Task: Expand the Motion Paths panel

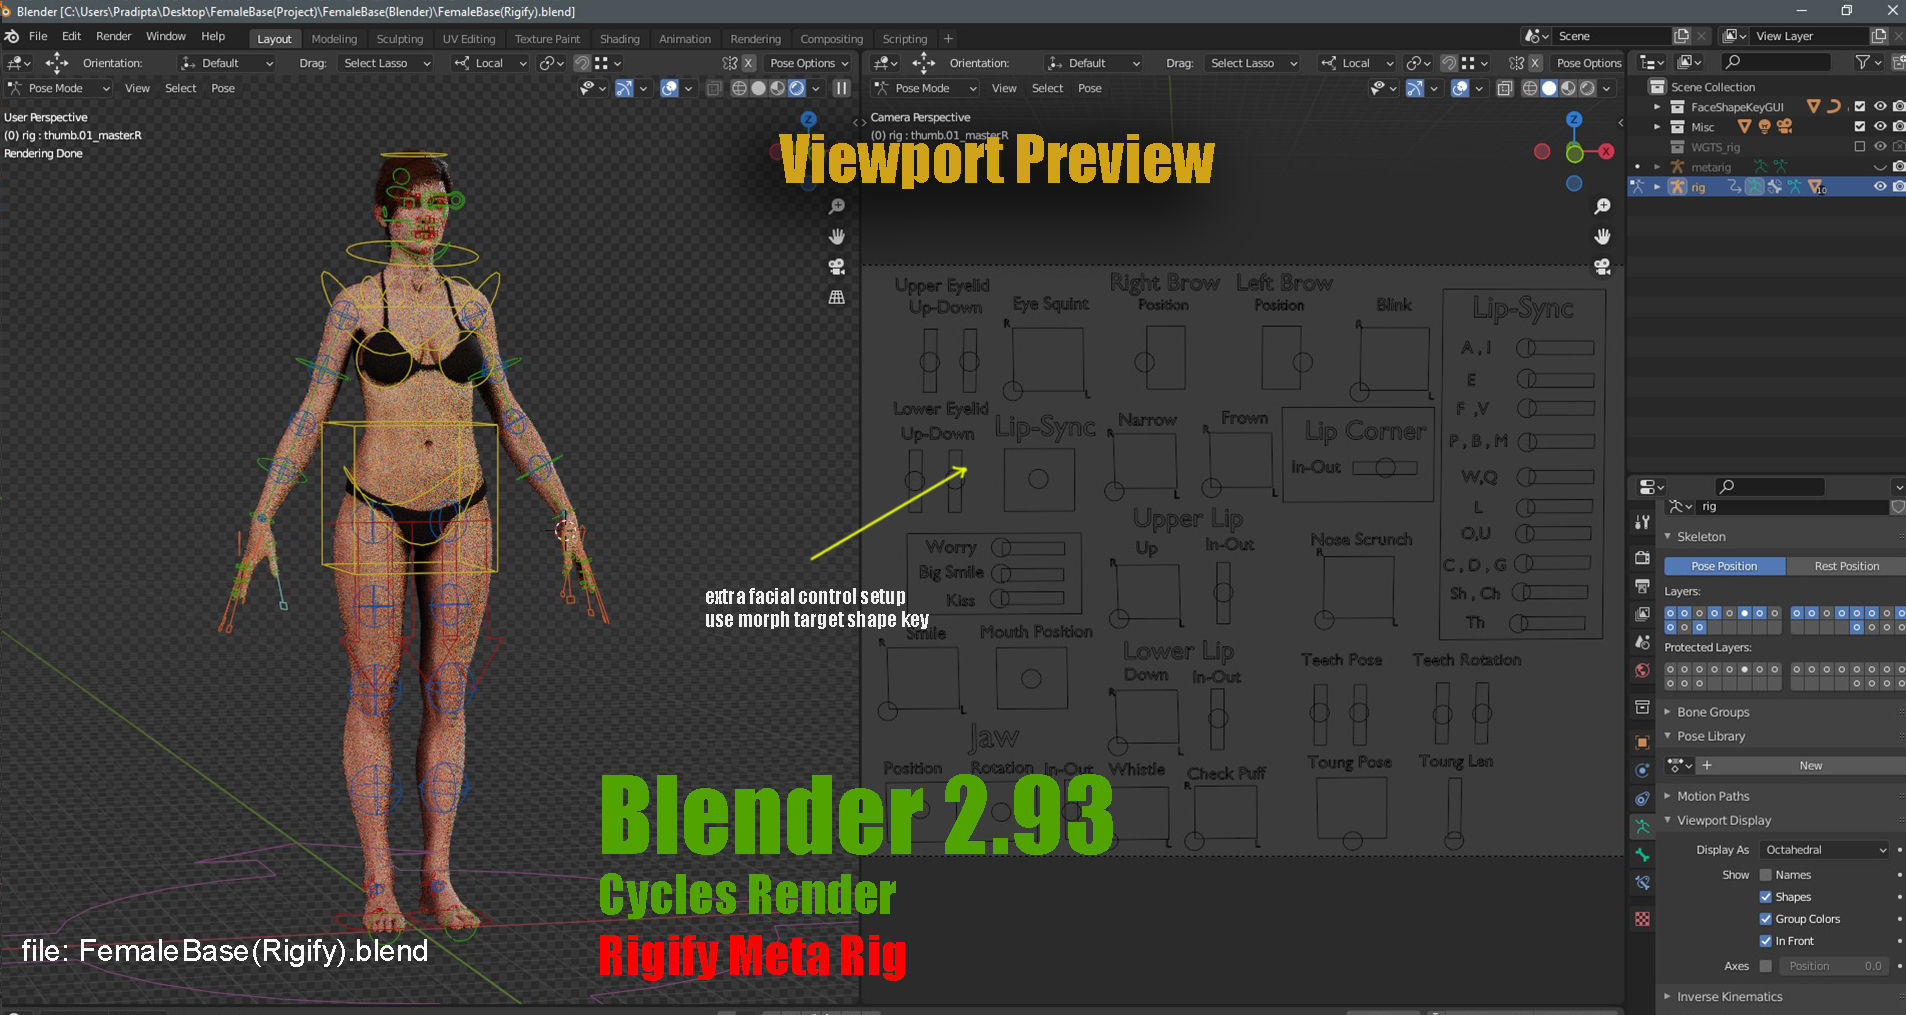Action: click(1712, 796)
